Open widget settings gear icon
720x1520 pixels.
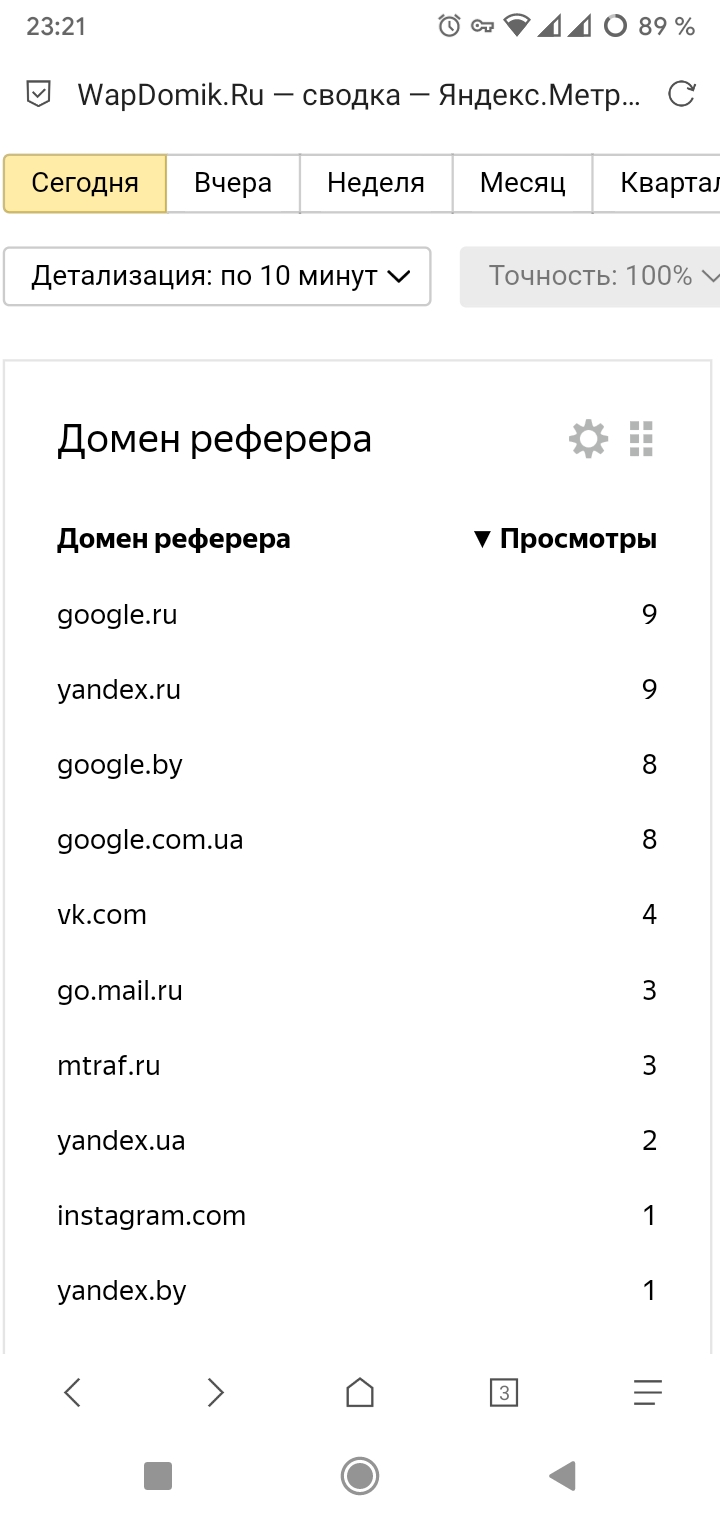click(588, 439)
